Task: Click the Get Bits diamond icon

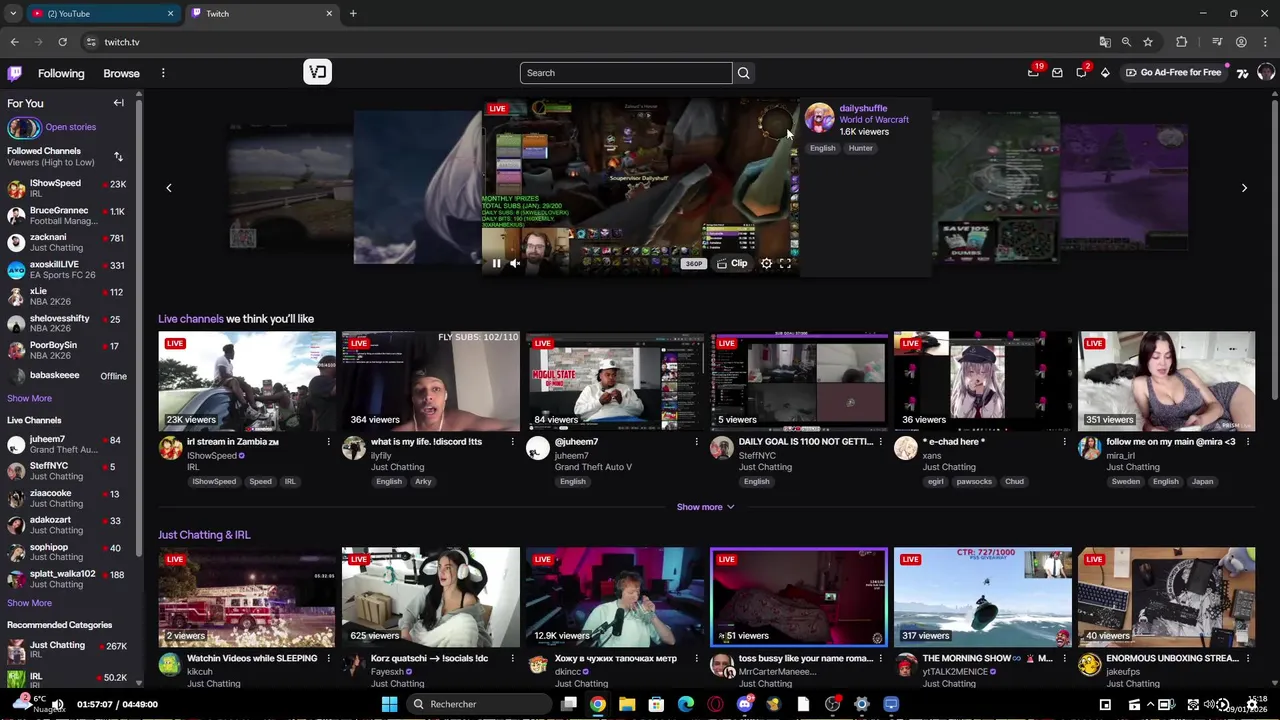Action: click(1105, 72)
